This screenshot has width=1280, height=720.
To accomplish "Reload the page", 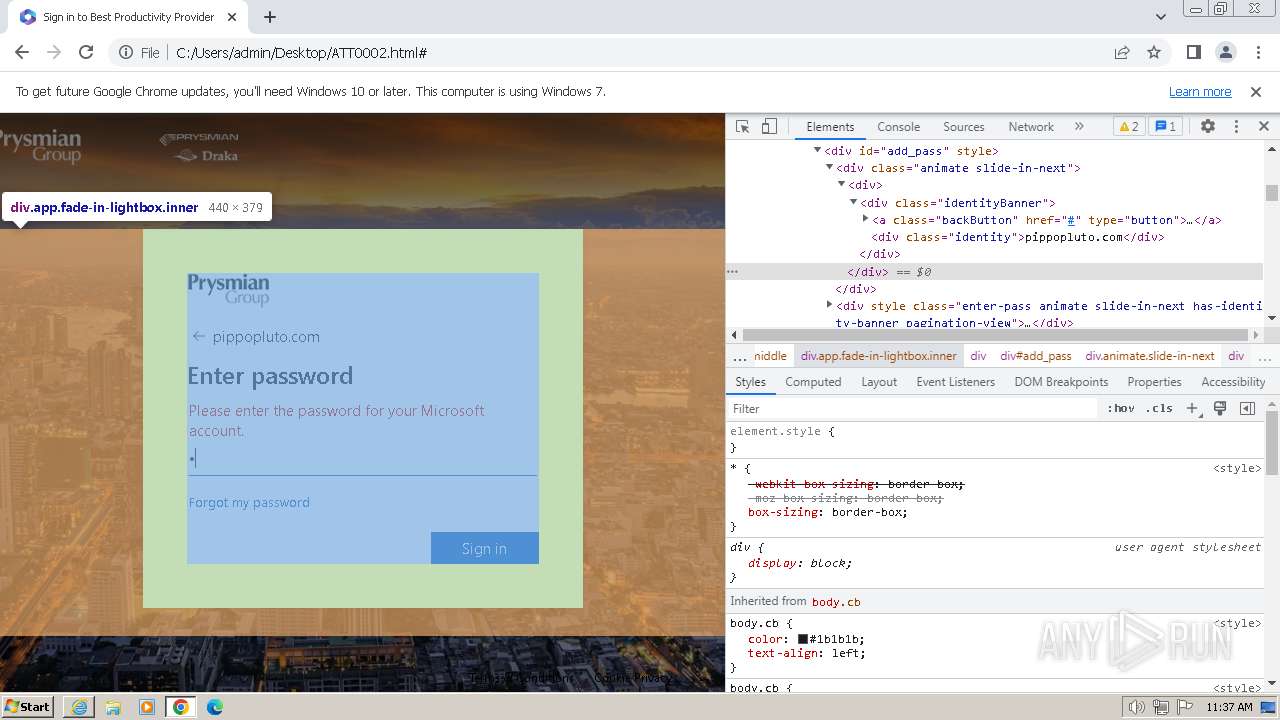I will coord(86,52).
